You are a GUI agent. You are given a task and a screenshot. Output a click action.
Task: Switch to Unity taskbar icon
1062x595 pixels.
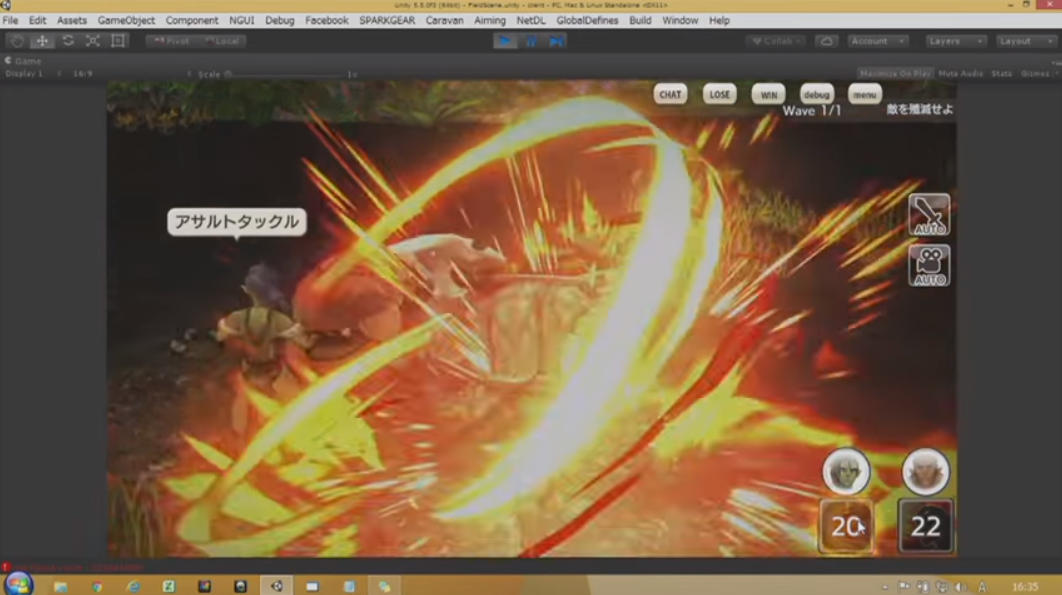[x=276, y=586]
